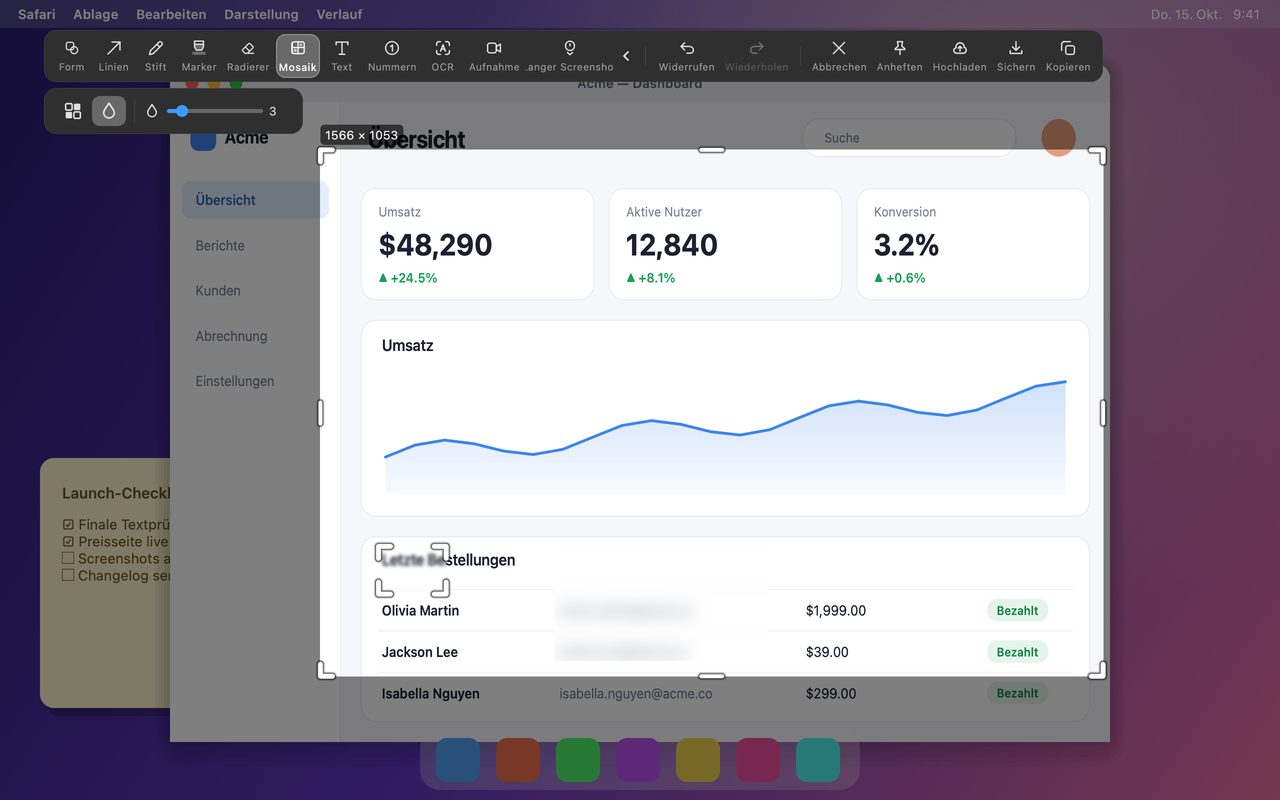
Task: Open the Aufnahme recording option
Action: coord(494,56)
